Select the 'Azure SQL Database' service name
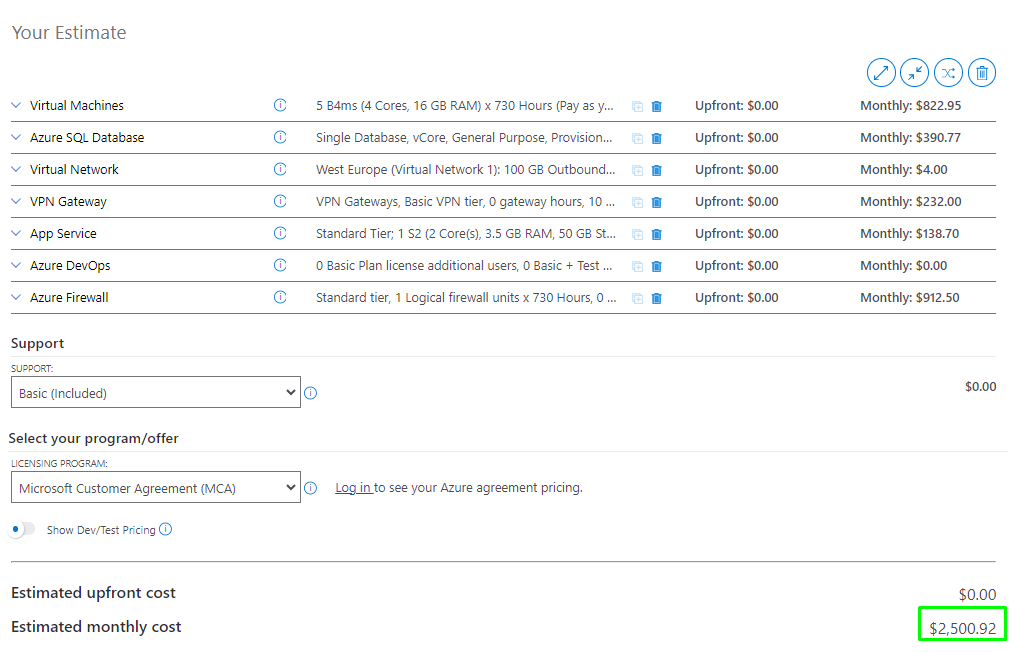 point(87,138)
